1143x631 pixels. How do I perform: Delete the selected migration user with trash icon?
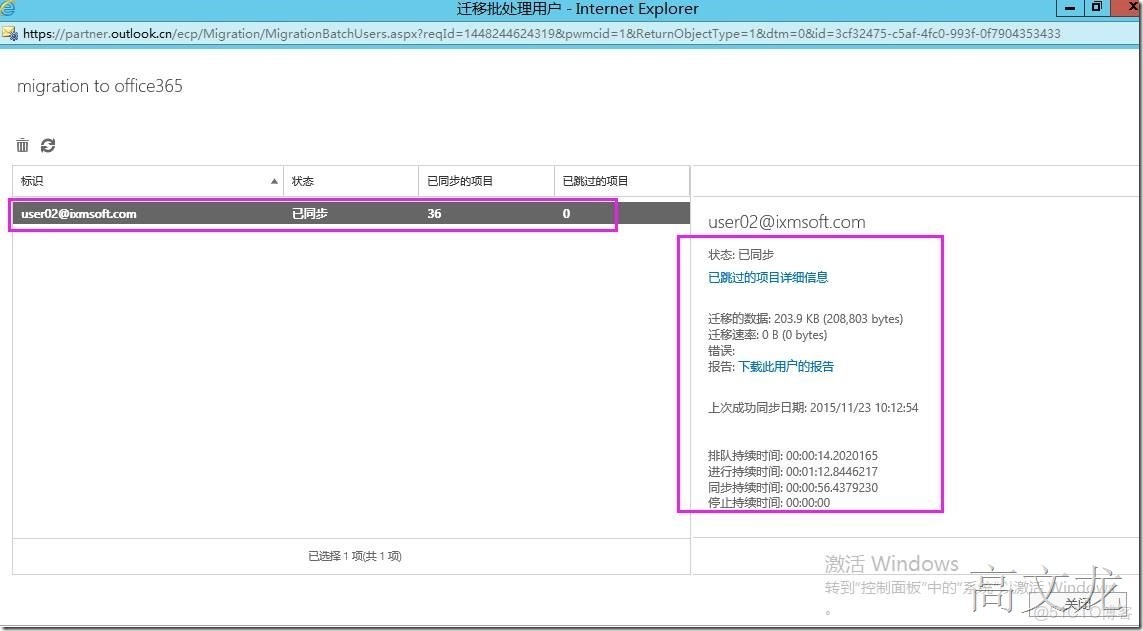click(x=22, y=145)
